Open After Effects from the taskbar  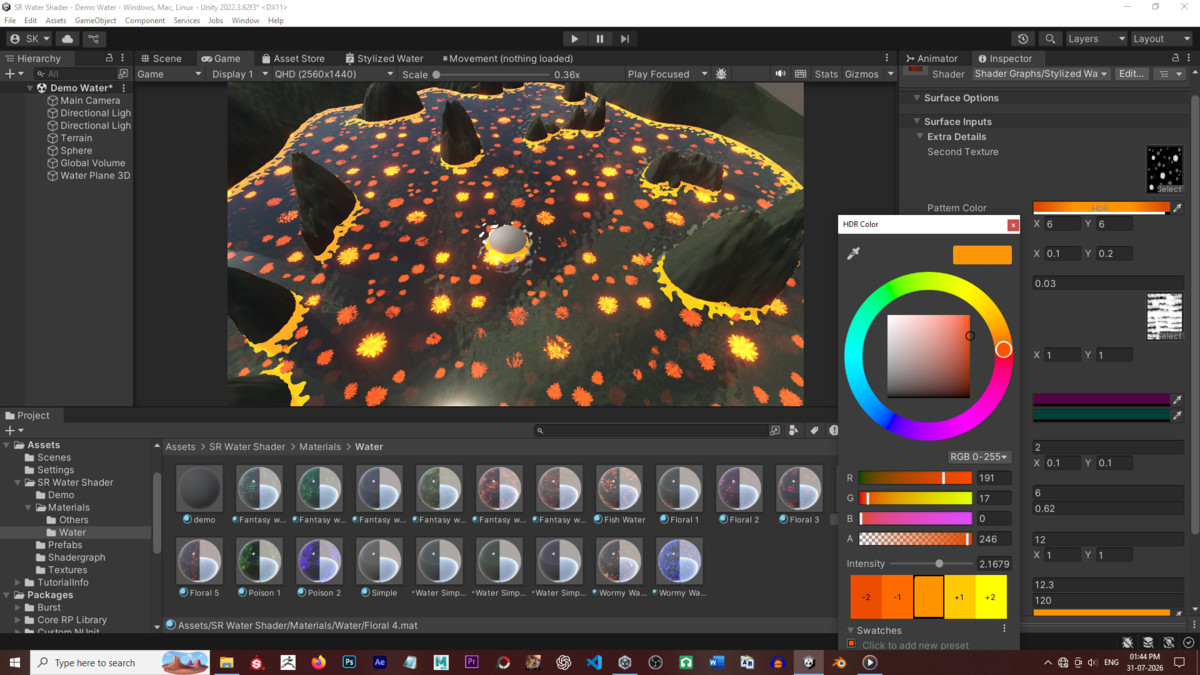[379, 662]
